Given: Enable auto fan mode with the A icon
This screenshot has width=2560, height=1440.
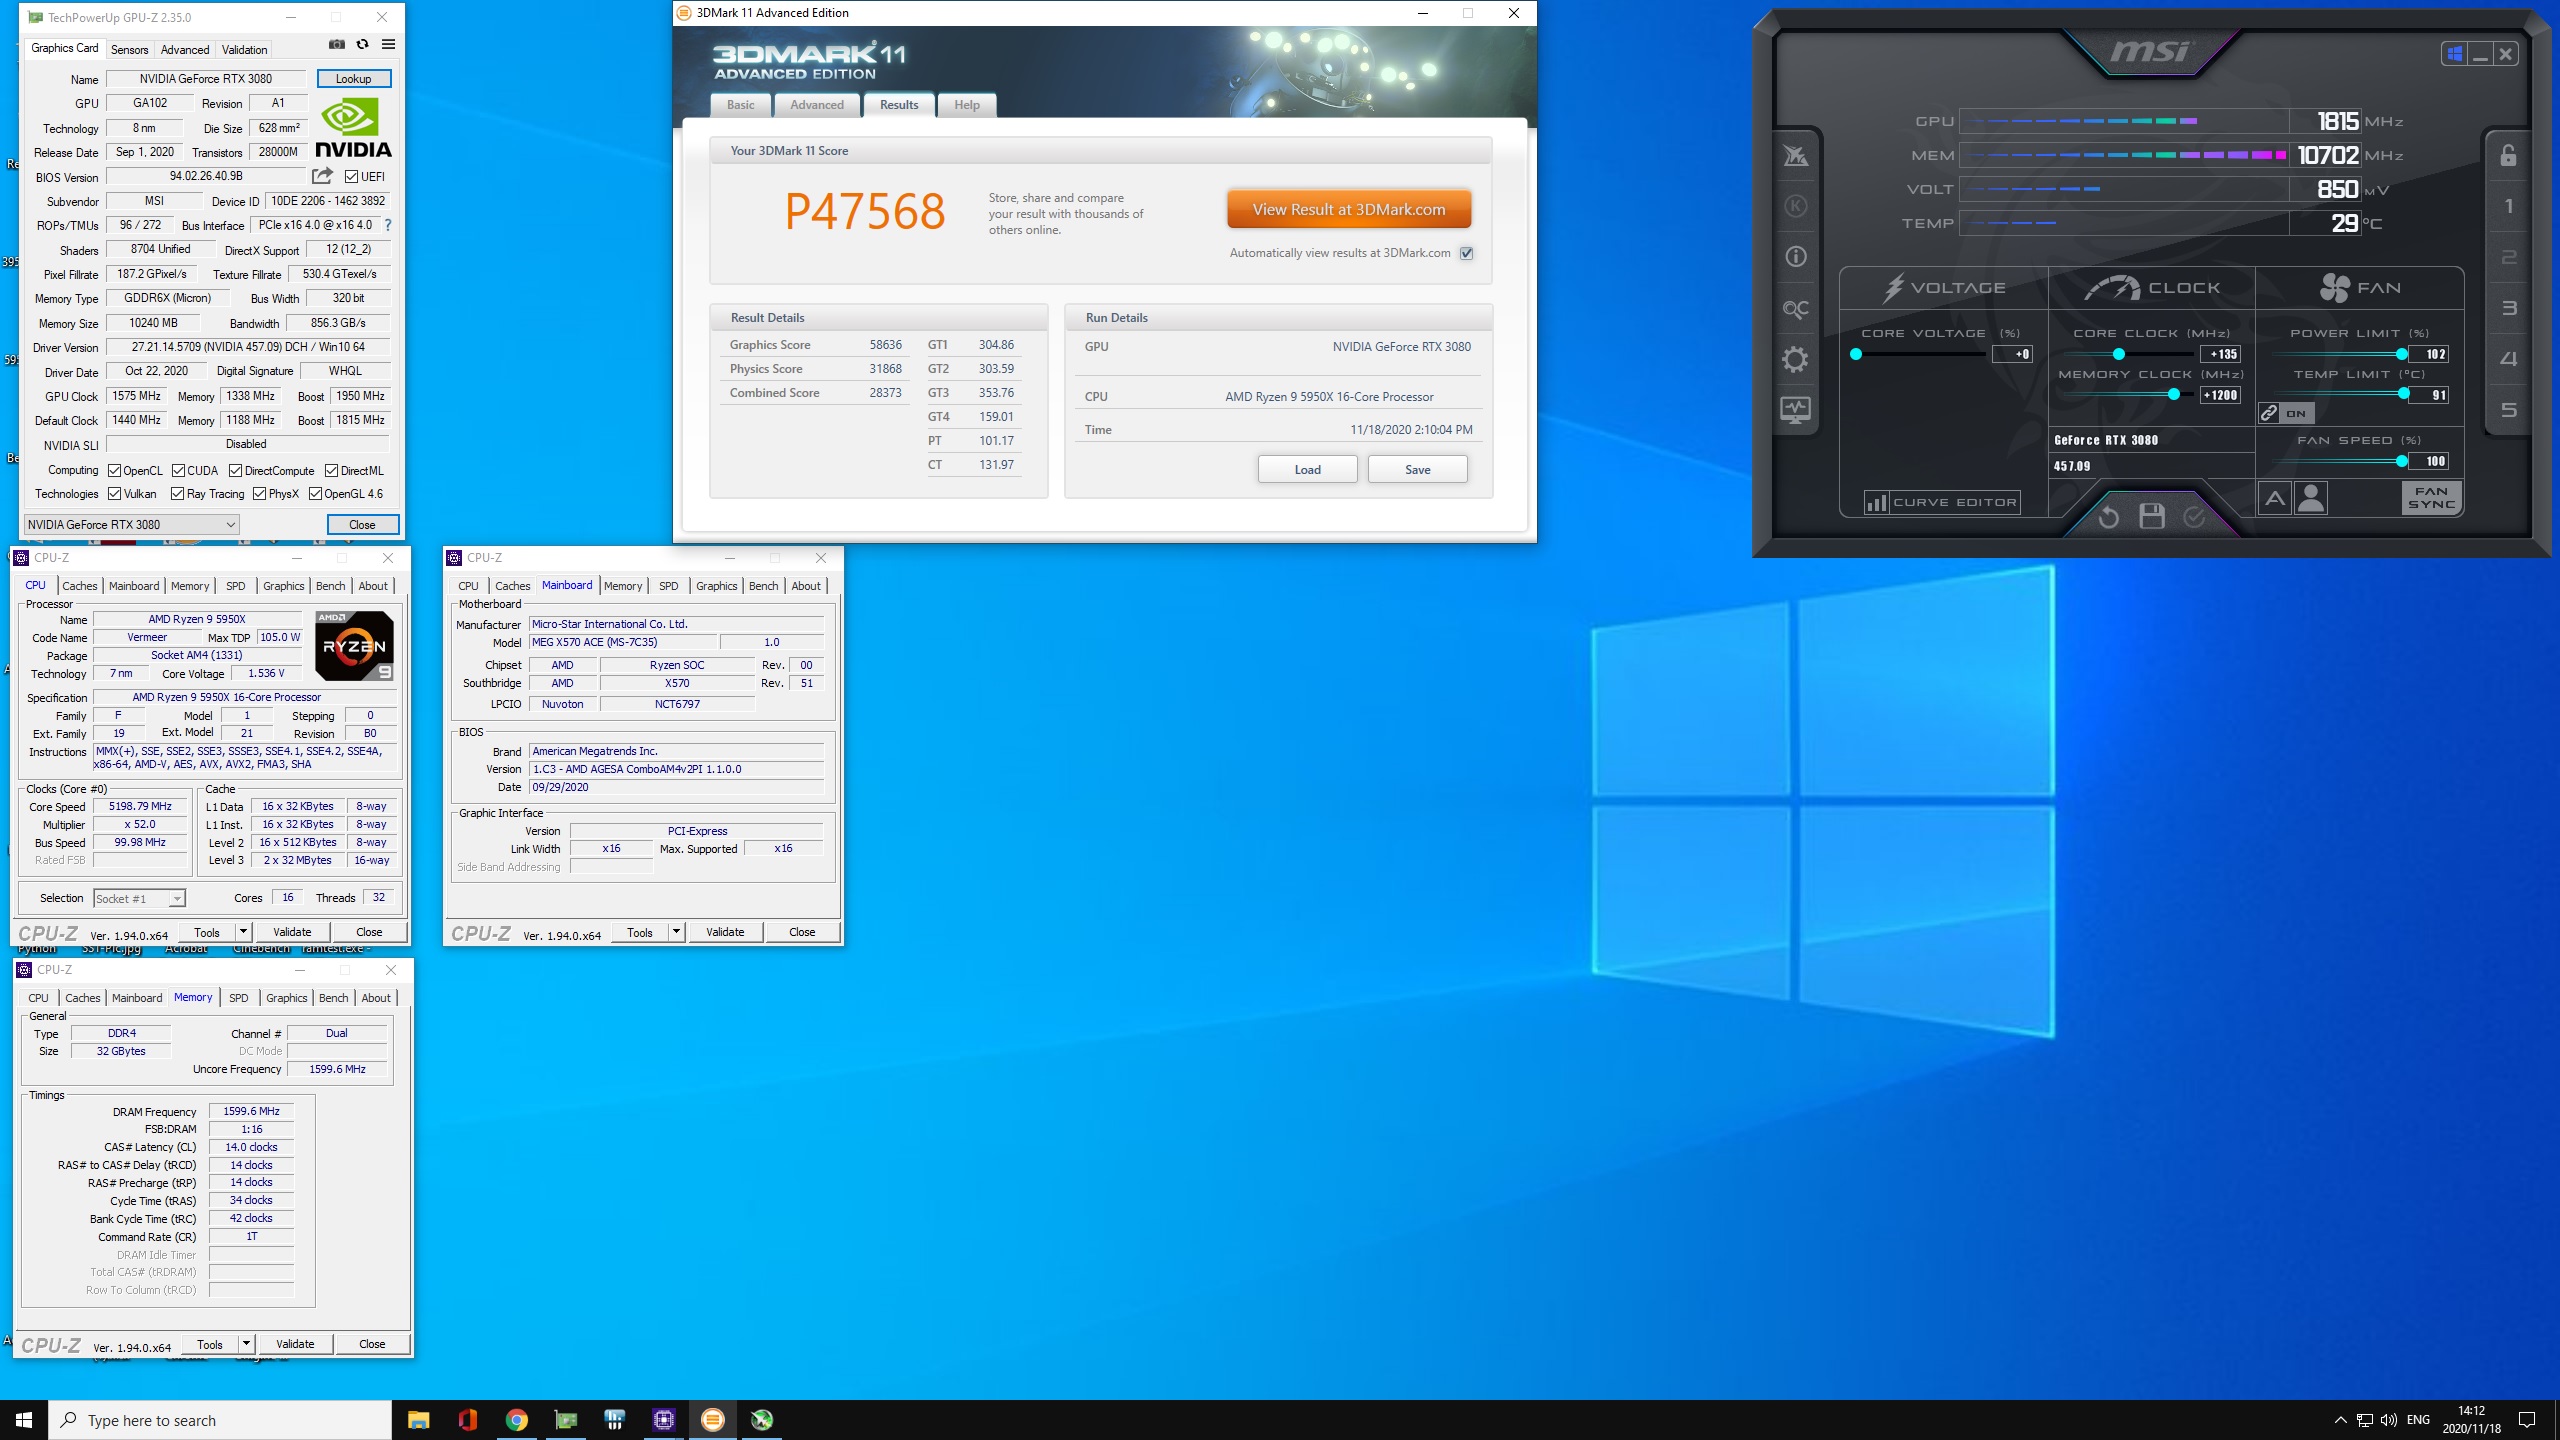Looking at the screenshot, I should [x=2275, y=497].
